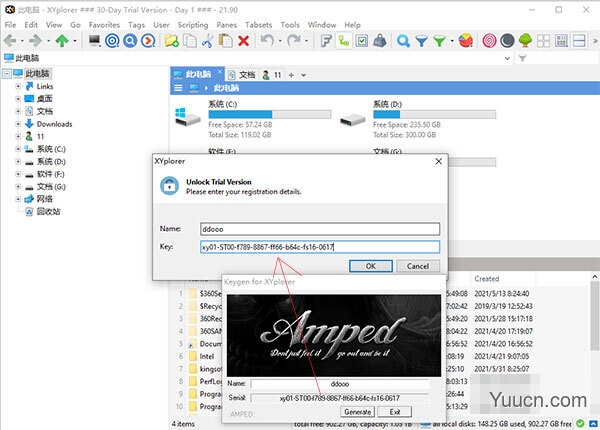Click the red X Delete icon
This screenshot has width=600, height=430.
pos(243,41)
